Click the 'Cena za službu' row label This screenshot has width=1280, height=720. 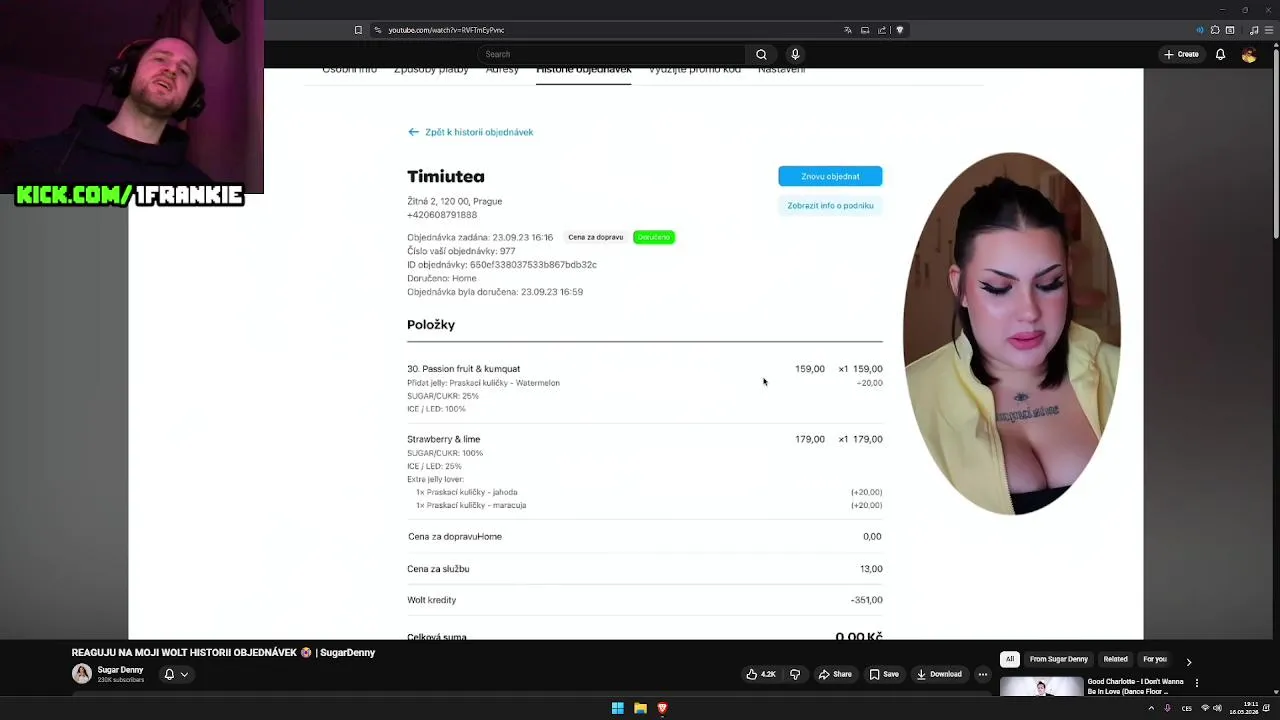[438, 569]
